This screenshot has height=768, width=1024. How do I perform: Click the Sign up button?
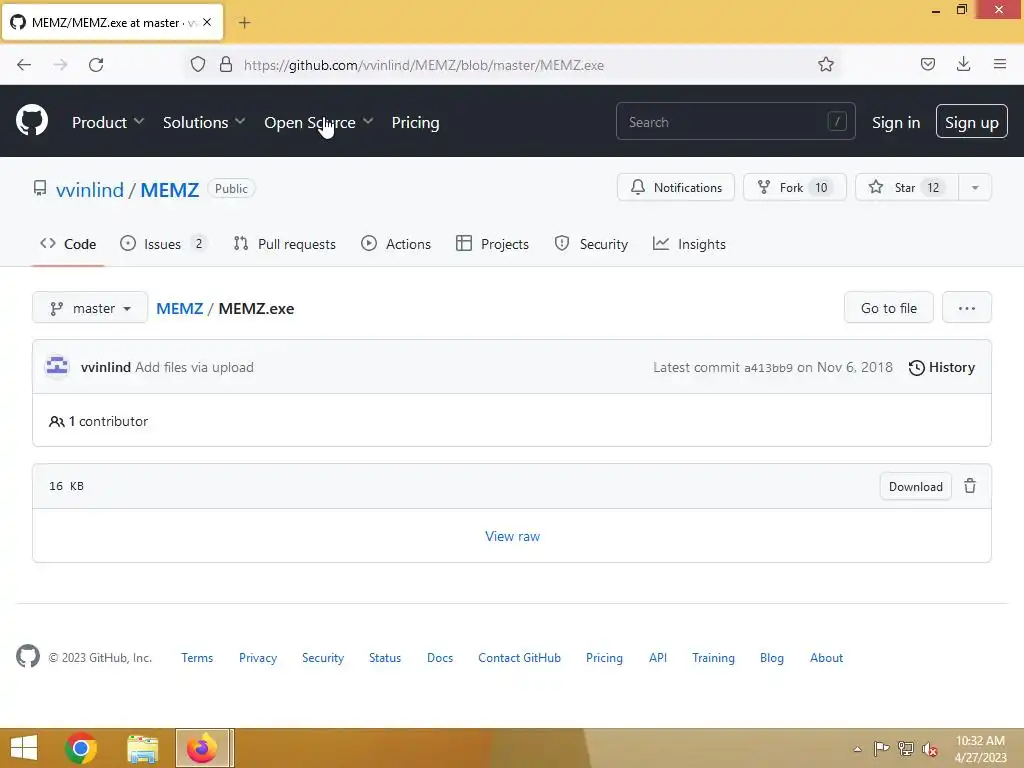[x=971, y=121]
